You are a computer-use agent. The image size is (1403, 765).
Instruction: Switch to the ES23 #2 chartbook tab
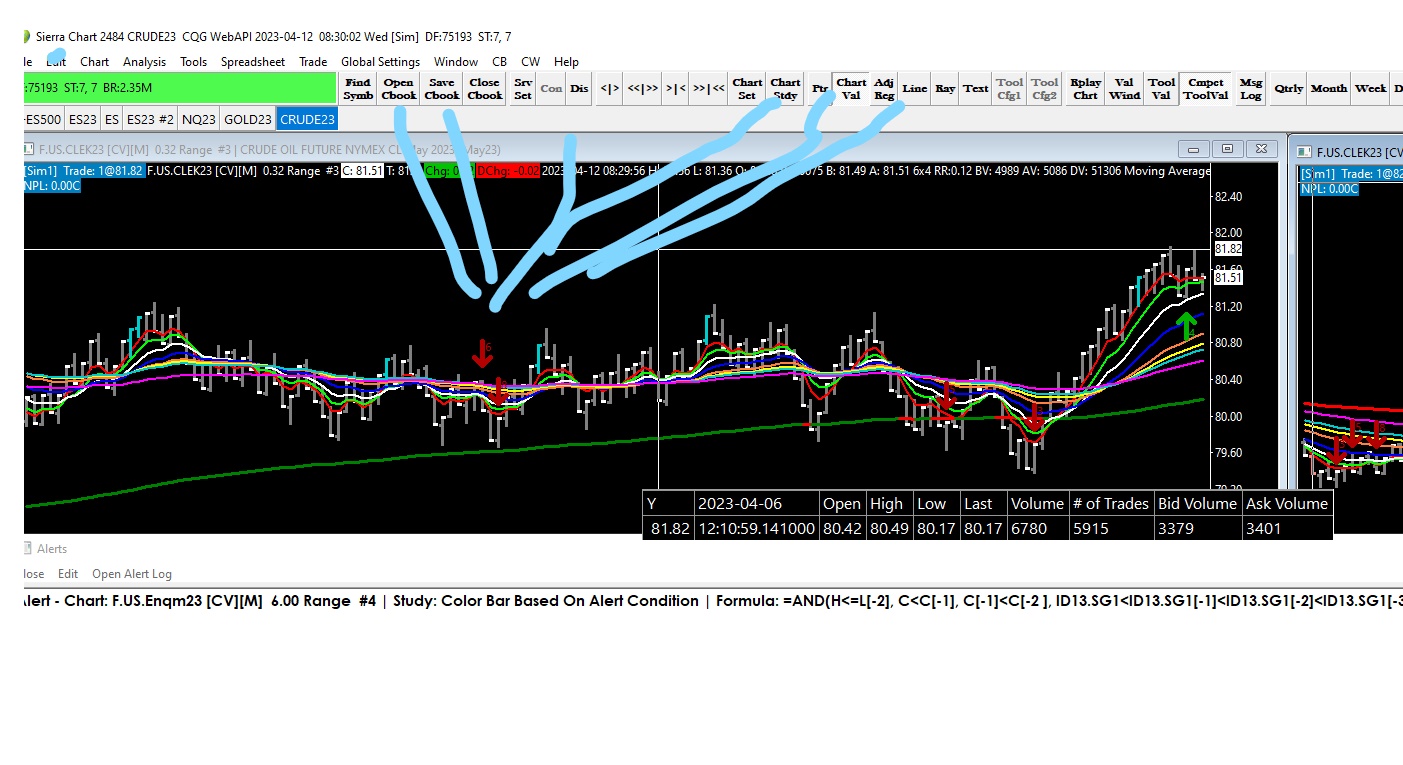pyautogui.click(x=150, y=119)
